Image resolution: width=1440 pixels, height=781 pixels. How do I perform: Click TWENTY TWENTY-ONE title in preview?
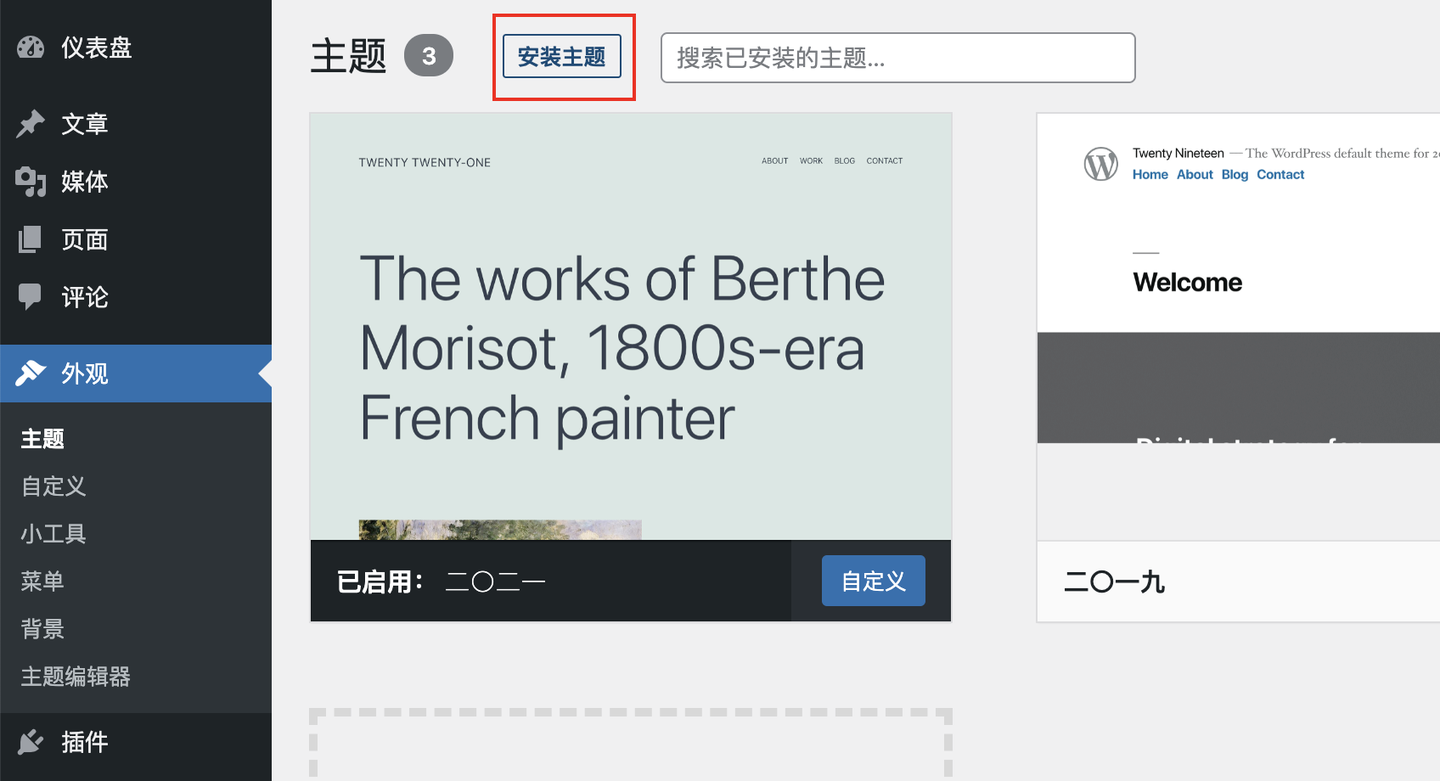click(x=425, y=162)
